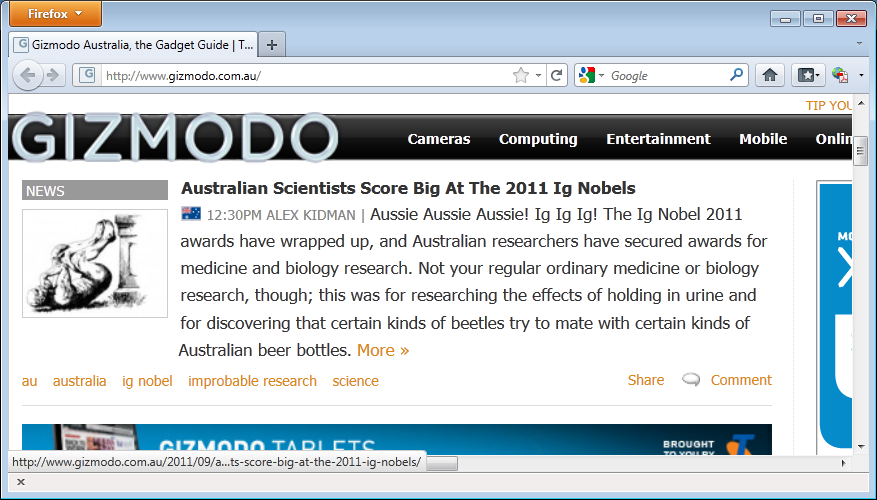Run the search with the magnifier icon

coord(737,74)
